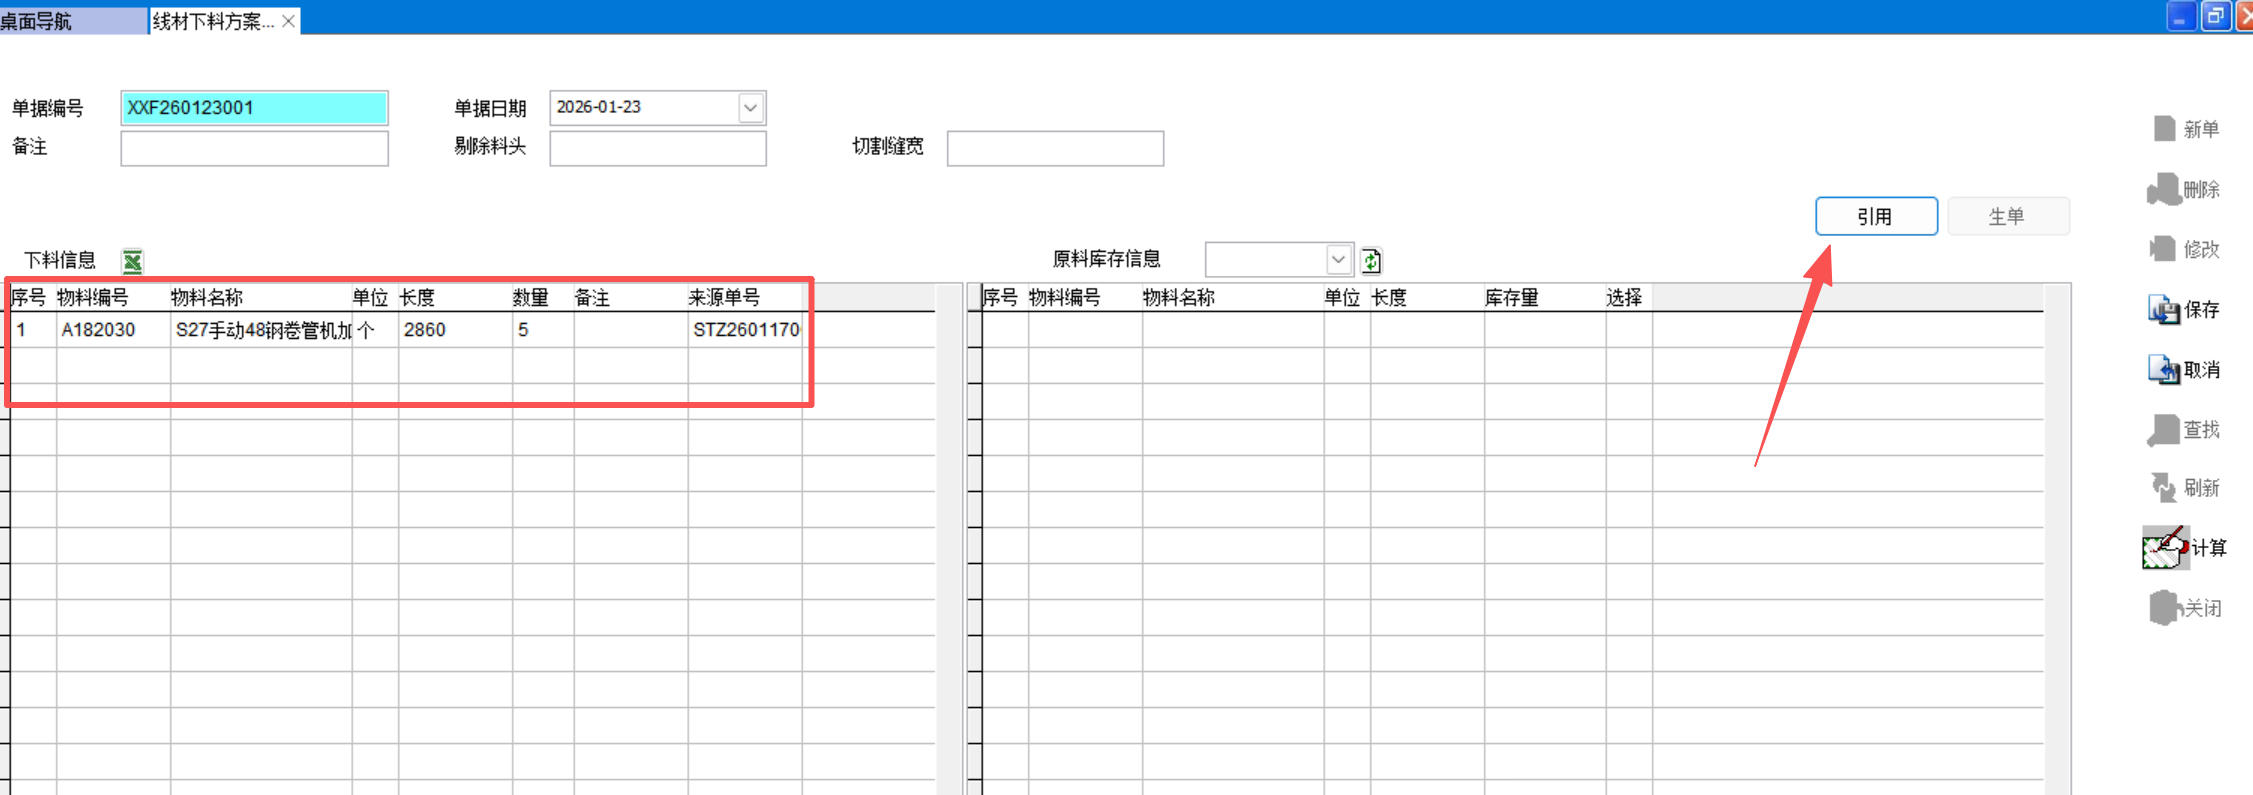The image size is (2253, 795).
Task: Click the 保存 save icon
Action: 2164,310
